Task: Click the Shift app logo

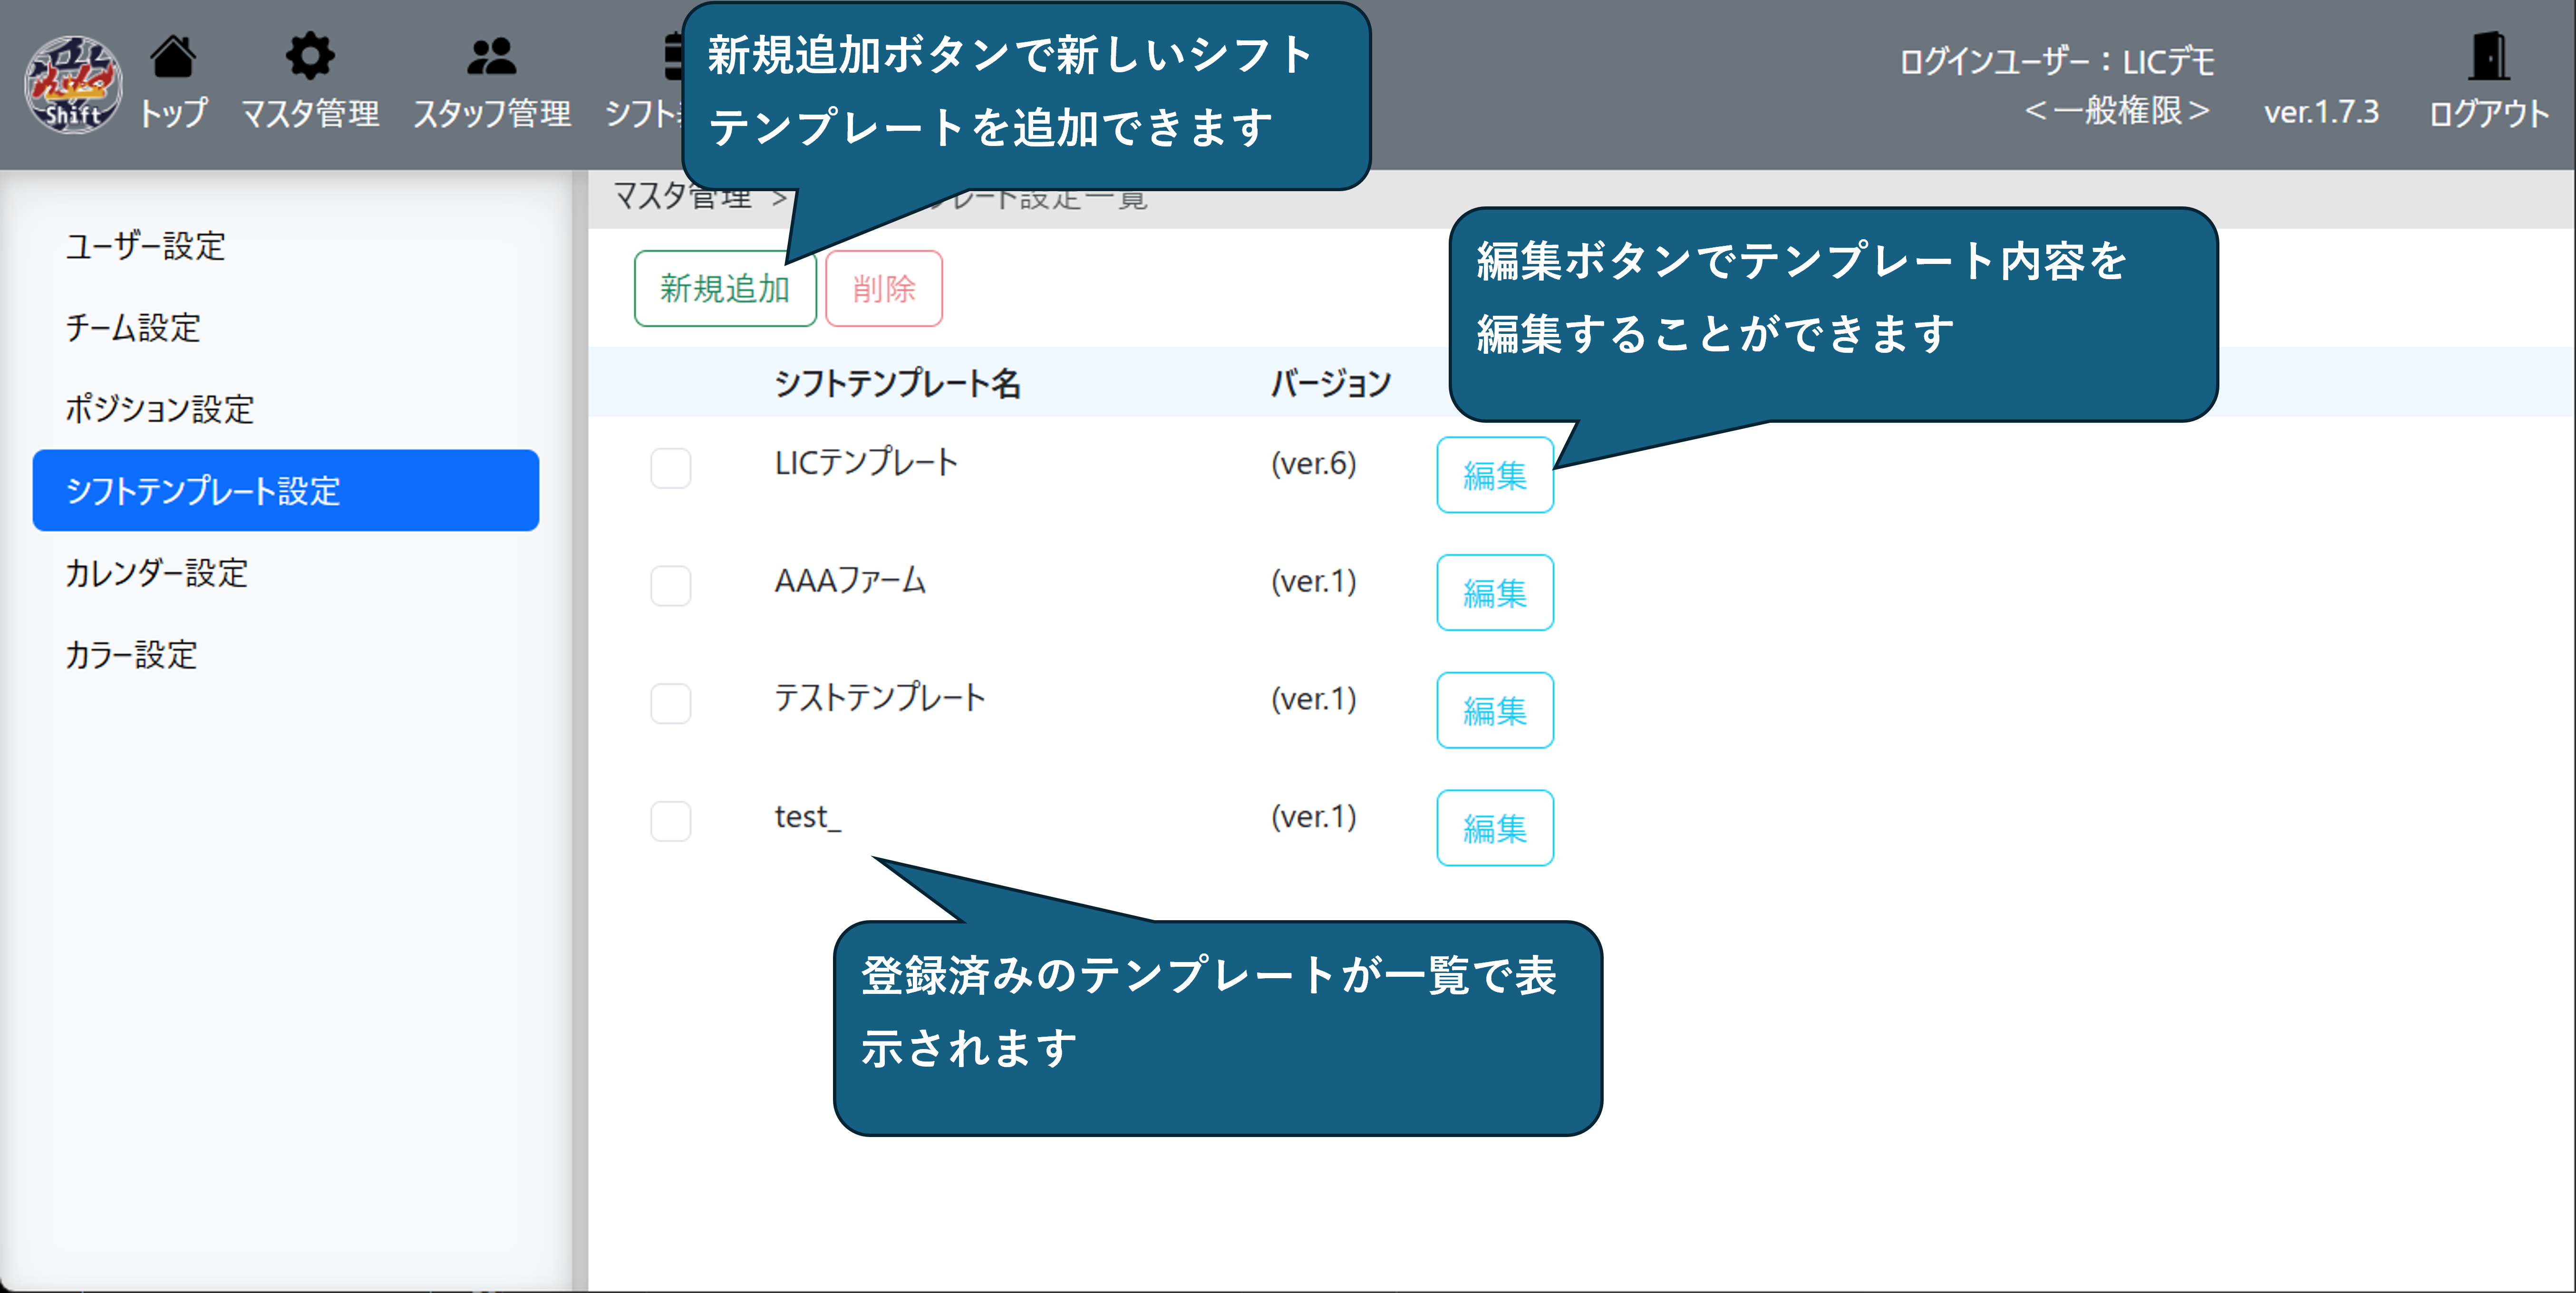Action: pos(73,84)
